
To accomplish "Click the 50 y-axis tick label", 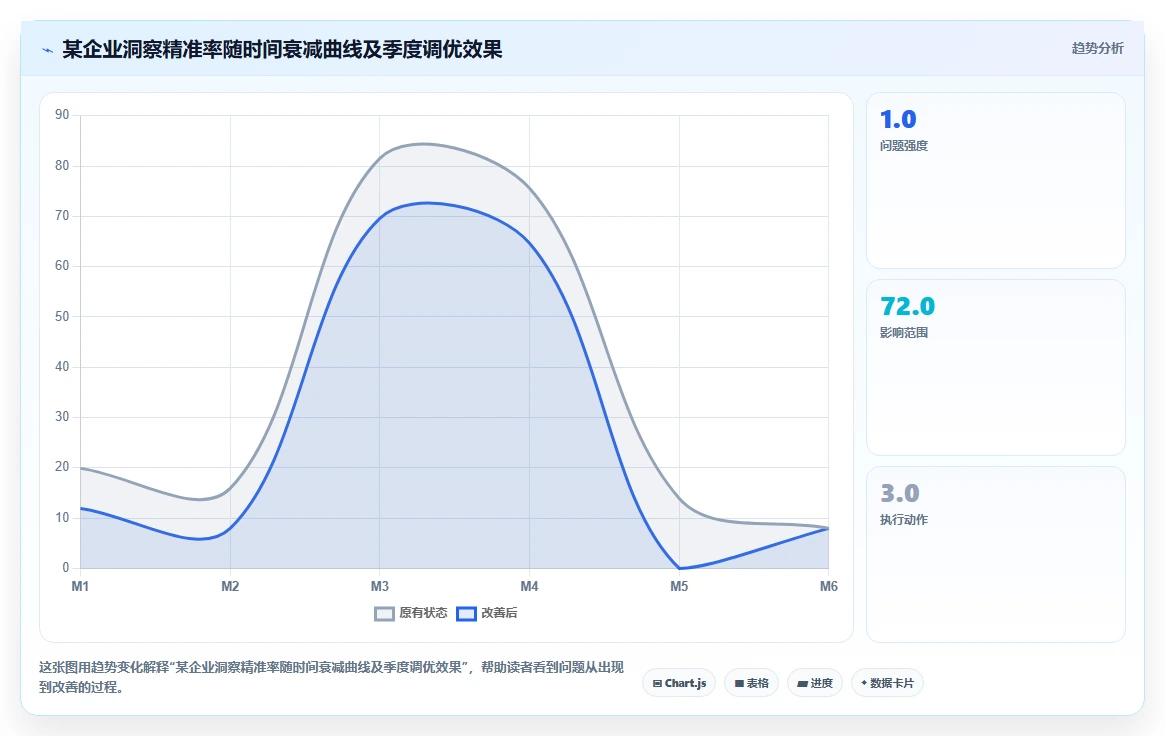I will pyautogui.click(x=62, y=316).
